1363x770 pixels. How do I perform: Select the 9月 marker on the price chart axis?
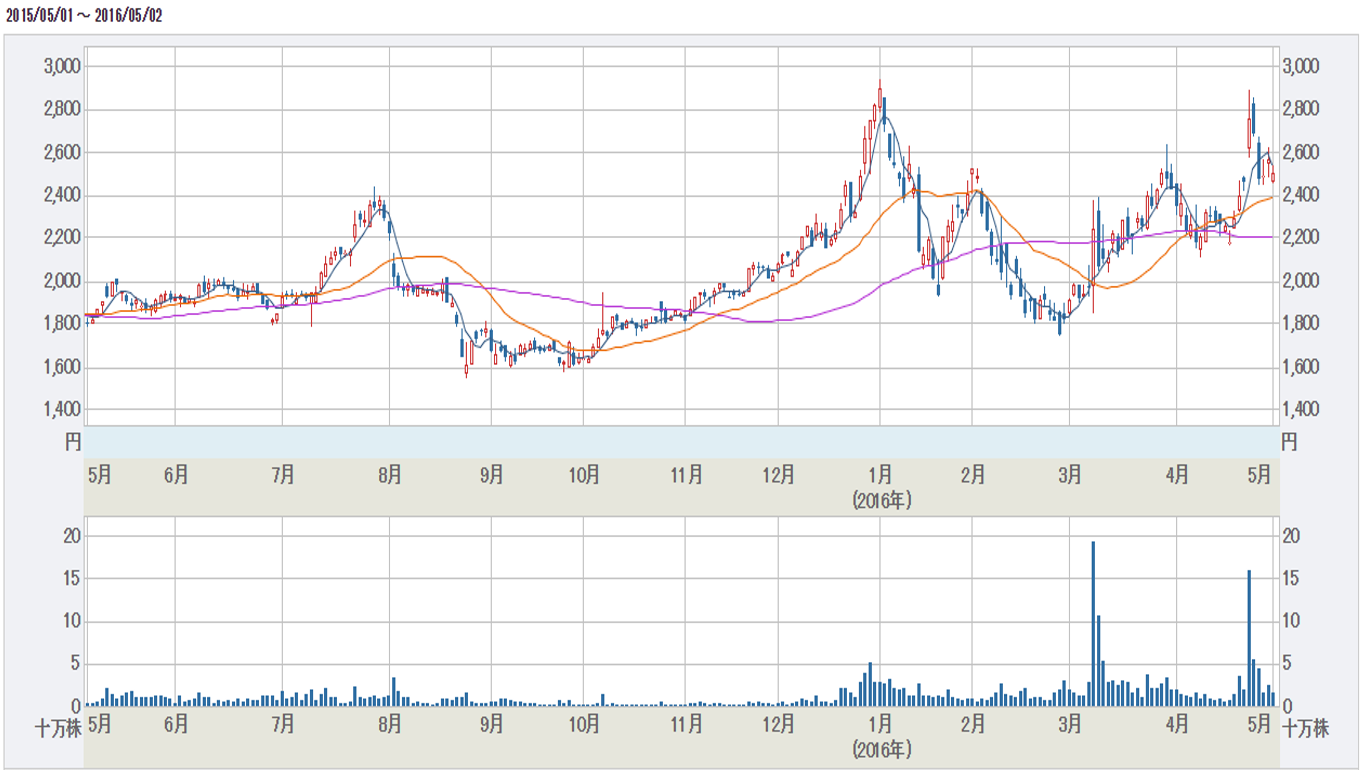[x=491, y=474]
